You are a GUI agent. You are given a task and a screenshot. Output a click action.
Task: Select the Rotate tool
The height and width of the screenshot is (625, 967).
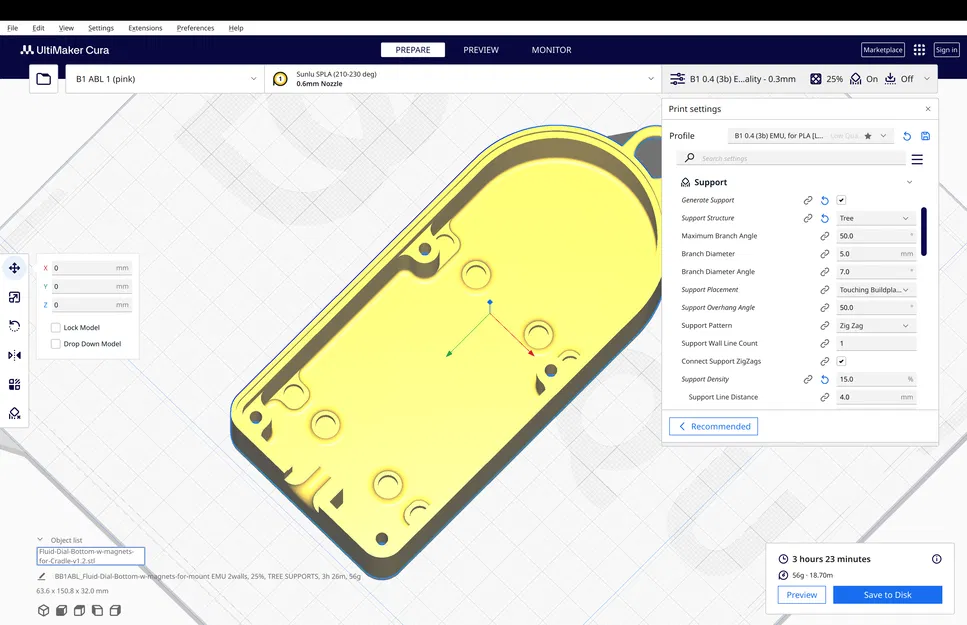pyautogui.click(x=15, y=326)
